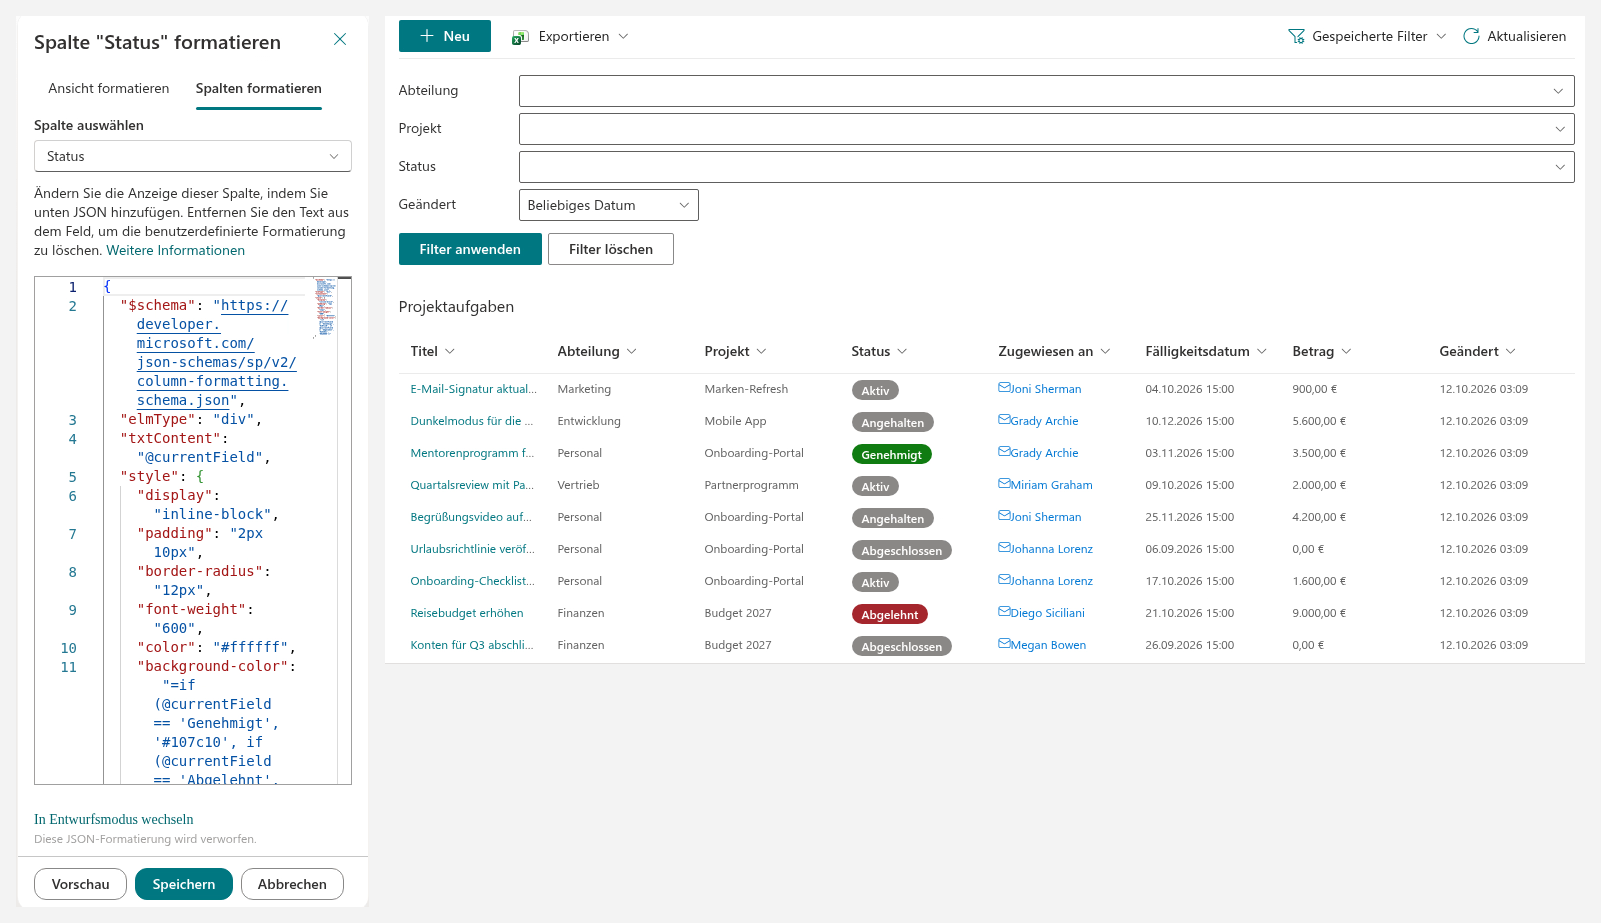Open the Geändert Beliebiges Datum dropdown

608,205
